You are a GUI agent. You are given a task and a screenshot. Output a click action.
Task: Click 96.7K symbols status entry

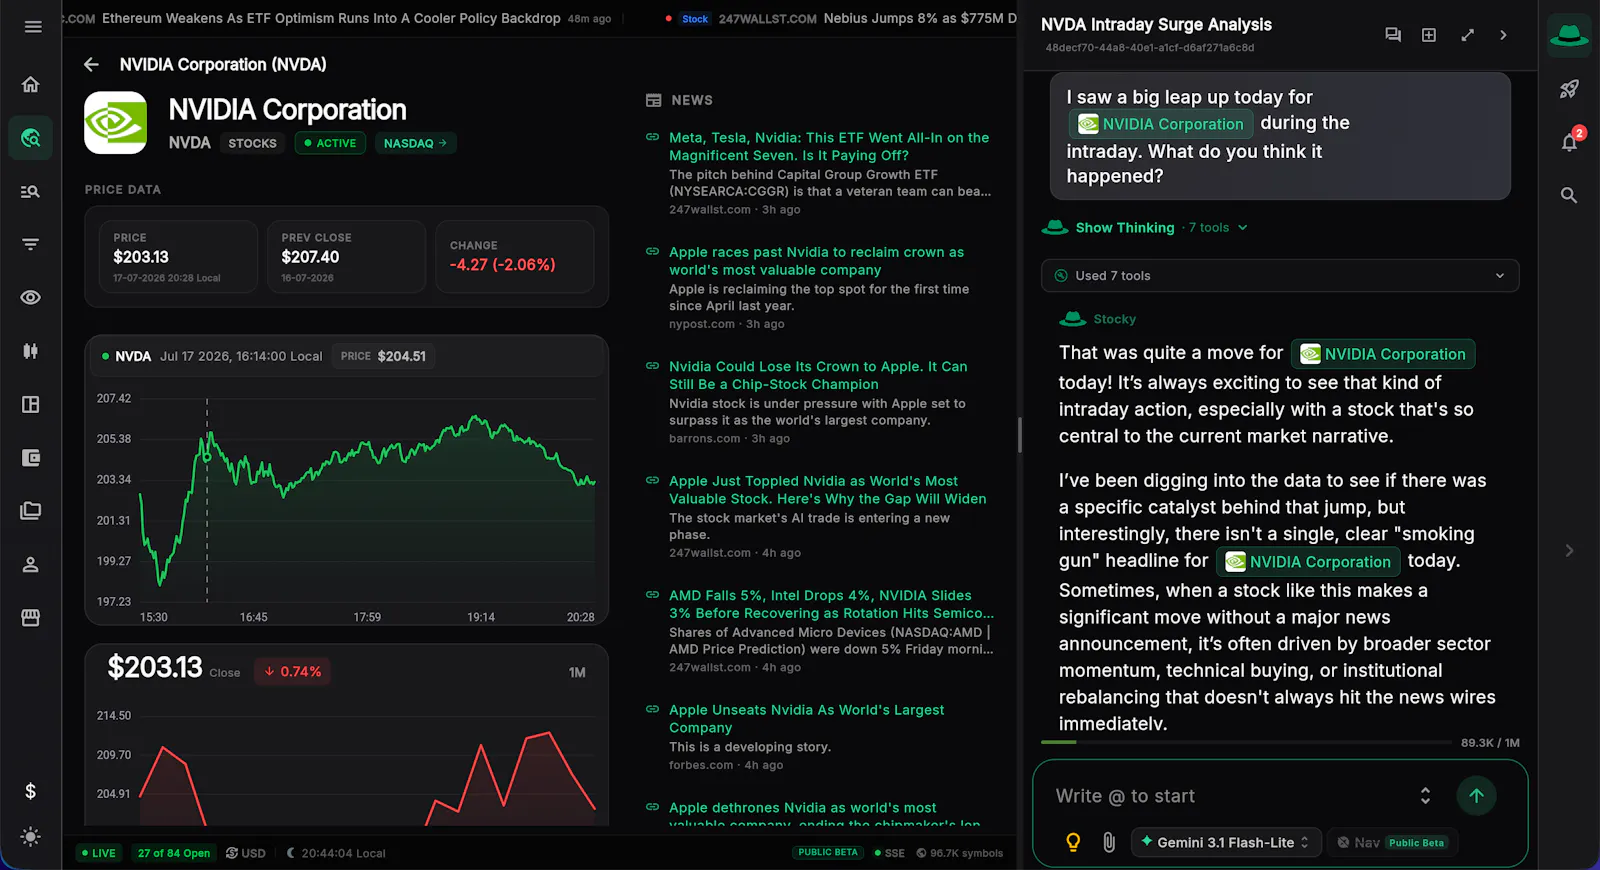point(960,853)
